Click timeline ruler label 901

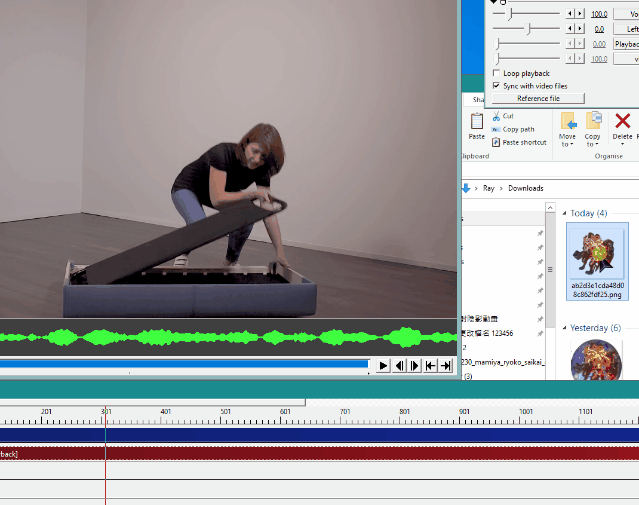[x=464, y=412]
